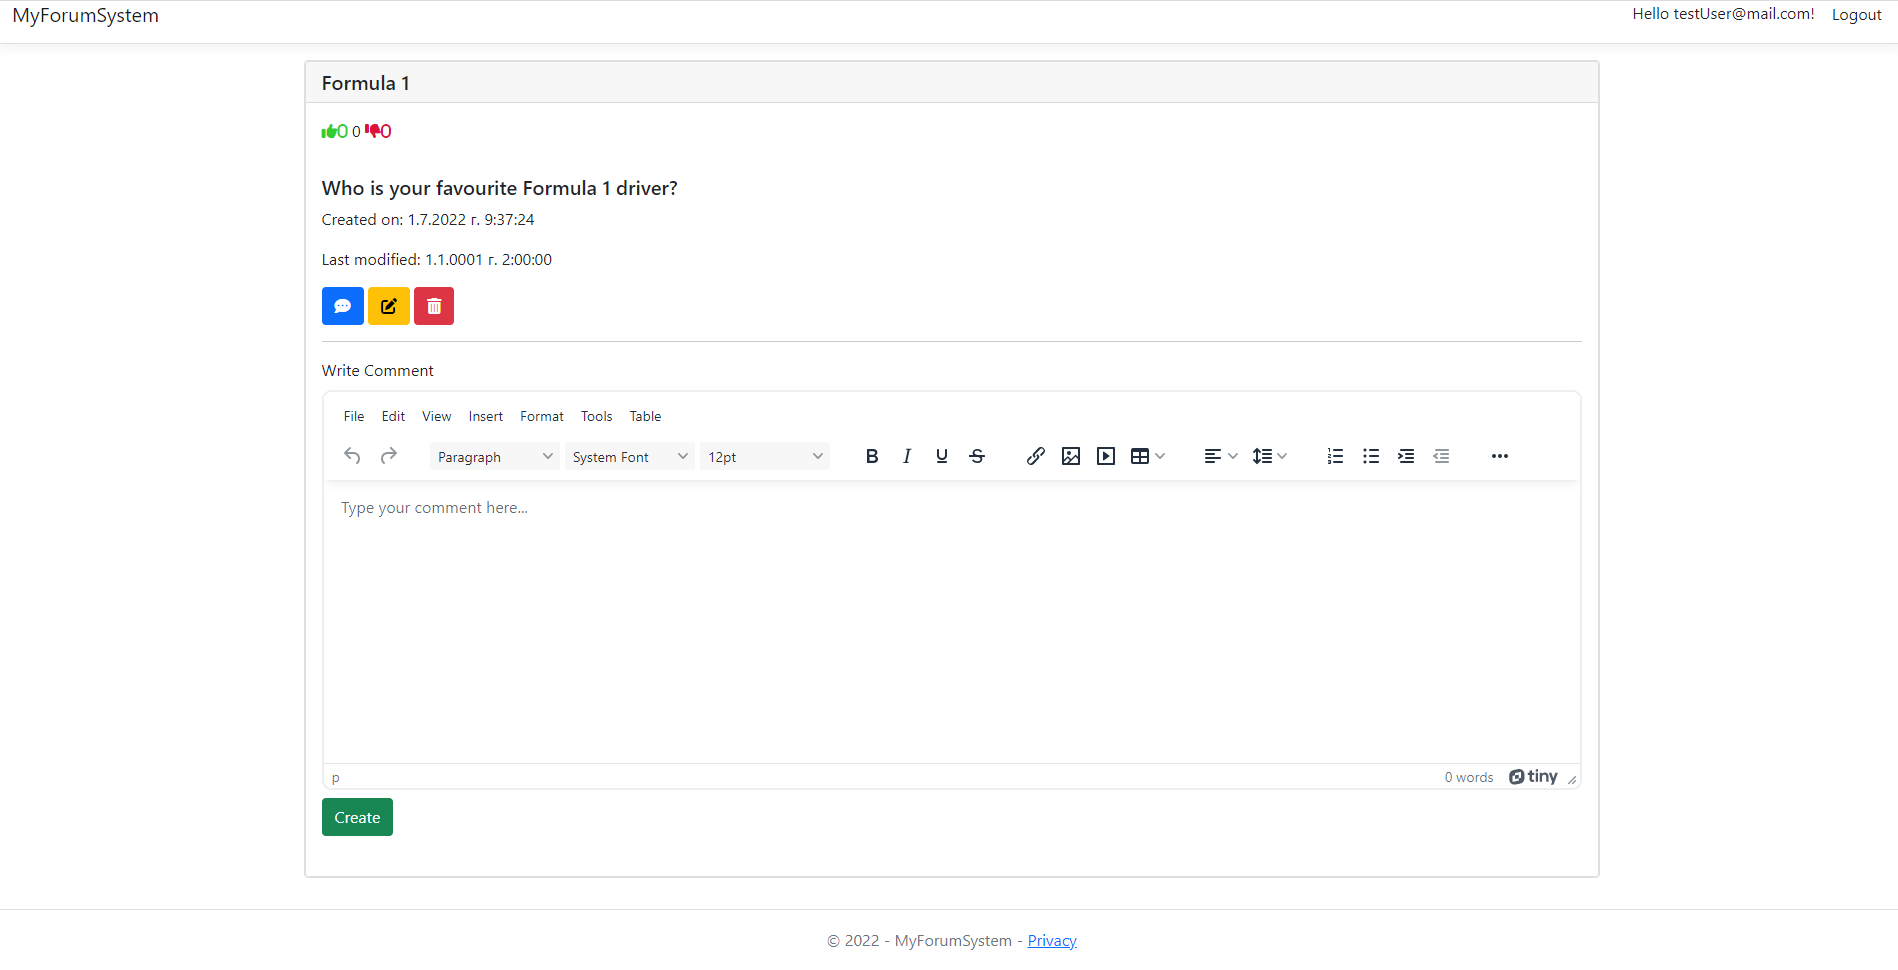The width and height of the screenshot is (1898, 970).
Task: Click the Undo arrow in the editor
Action: (351, 456)
